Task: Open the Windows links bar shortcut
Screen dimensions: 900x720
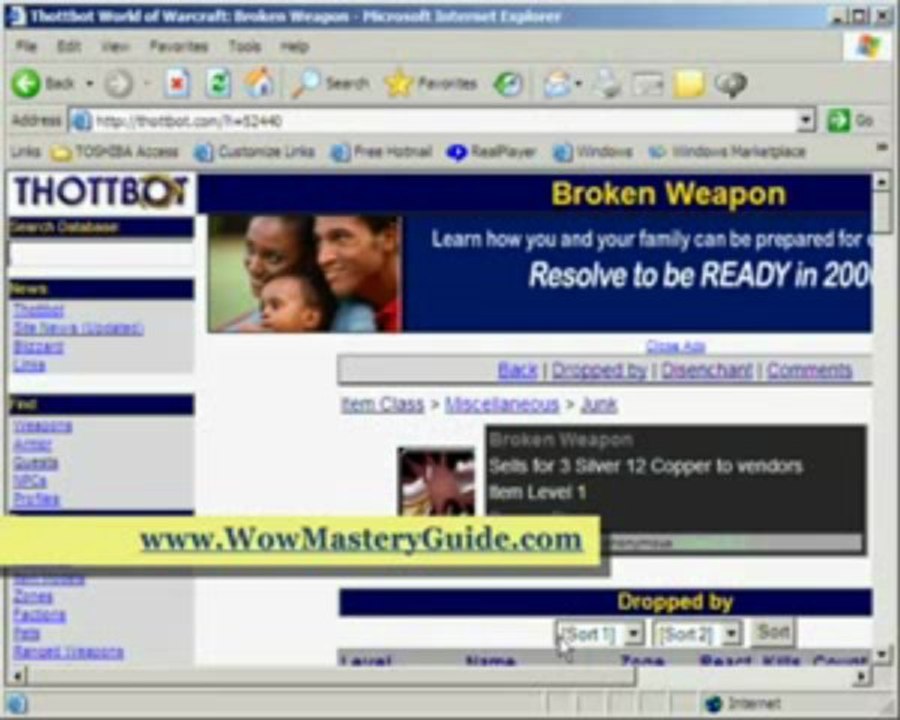Action: pos(593,152)
